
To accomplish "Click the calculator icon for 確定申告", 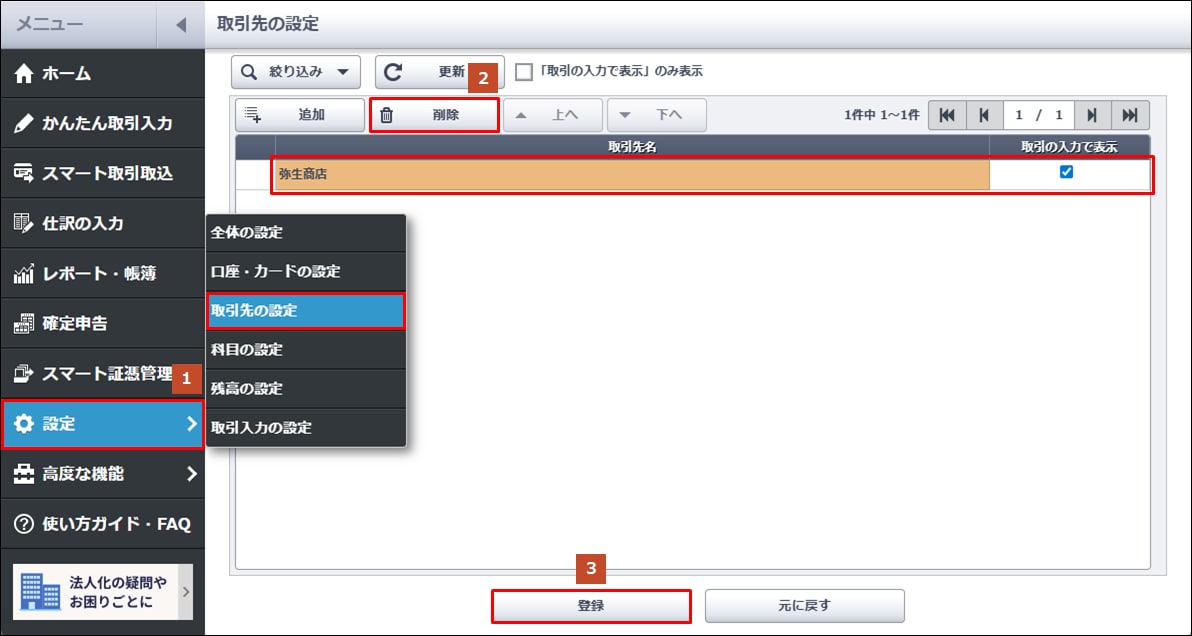I will (x=24, y=324).
